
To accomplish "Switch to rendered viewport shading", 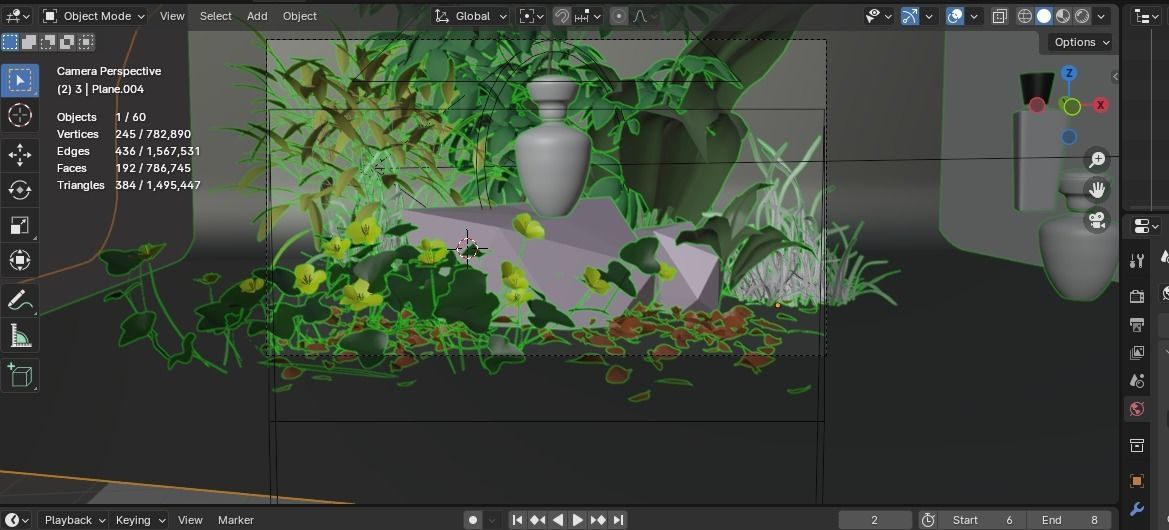I will pyautogui.click(x=1082, y=16).
